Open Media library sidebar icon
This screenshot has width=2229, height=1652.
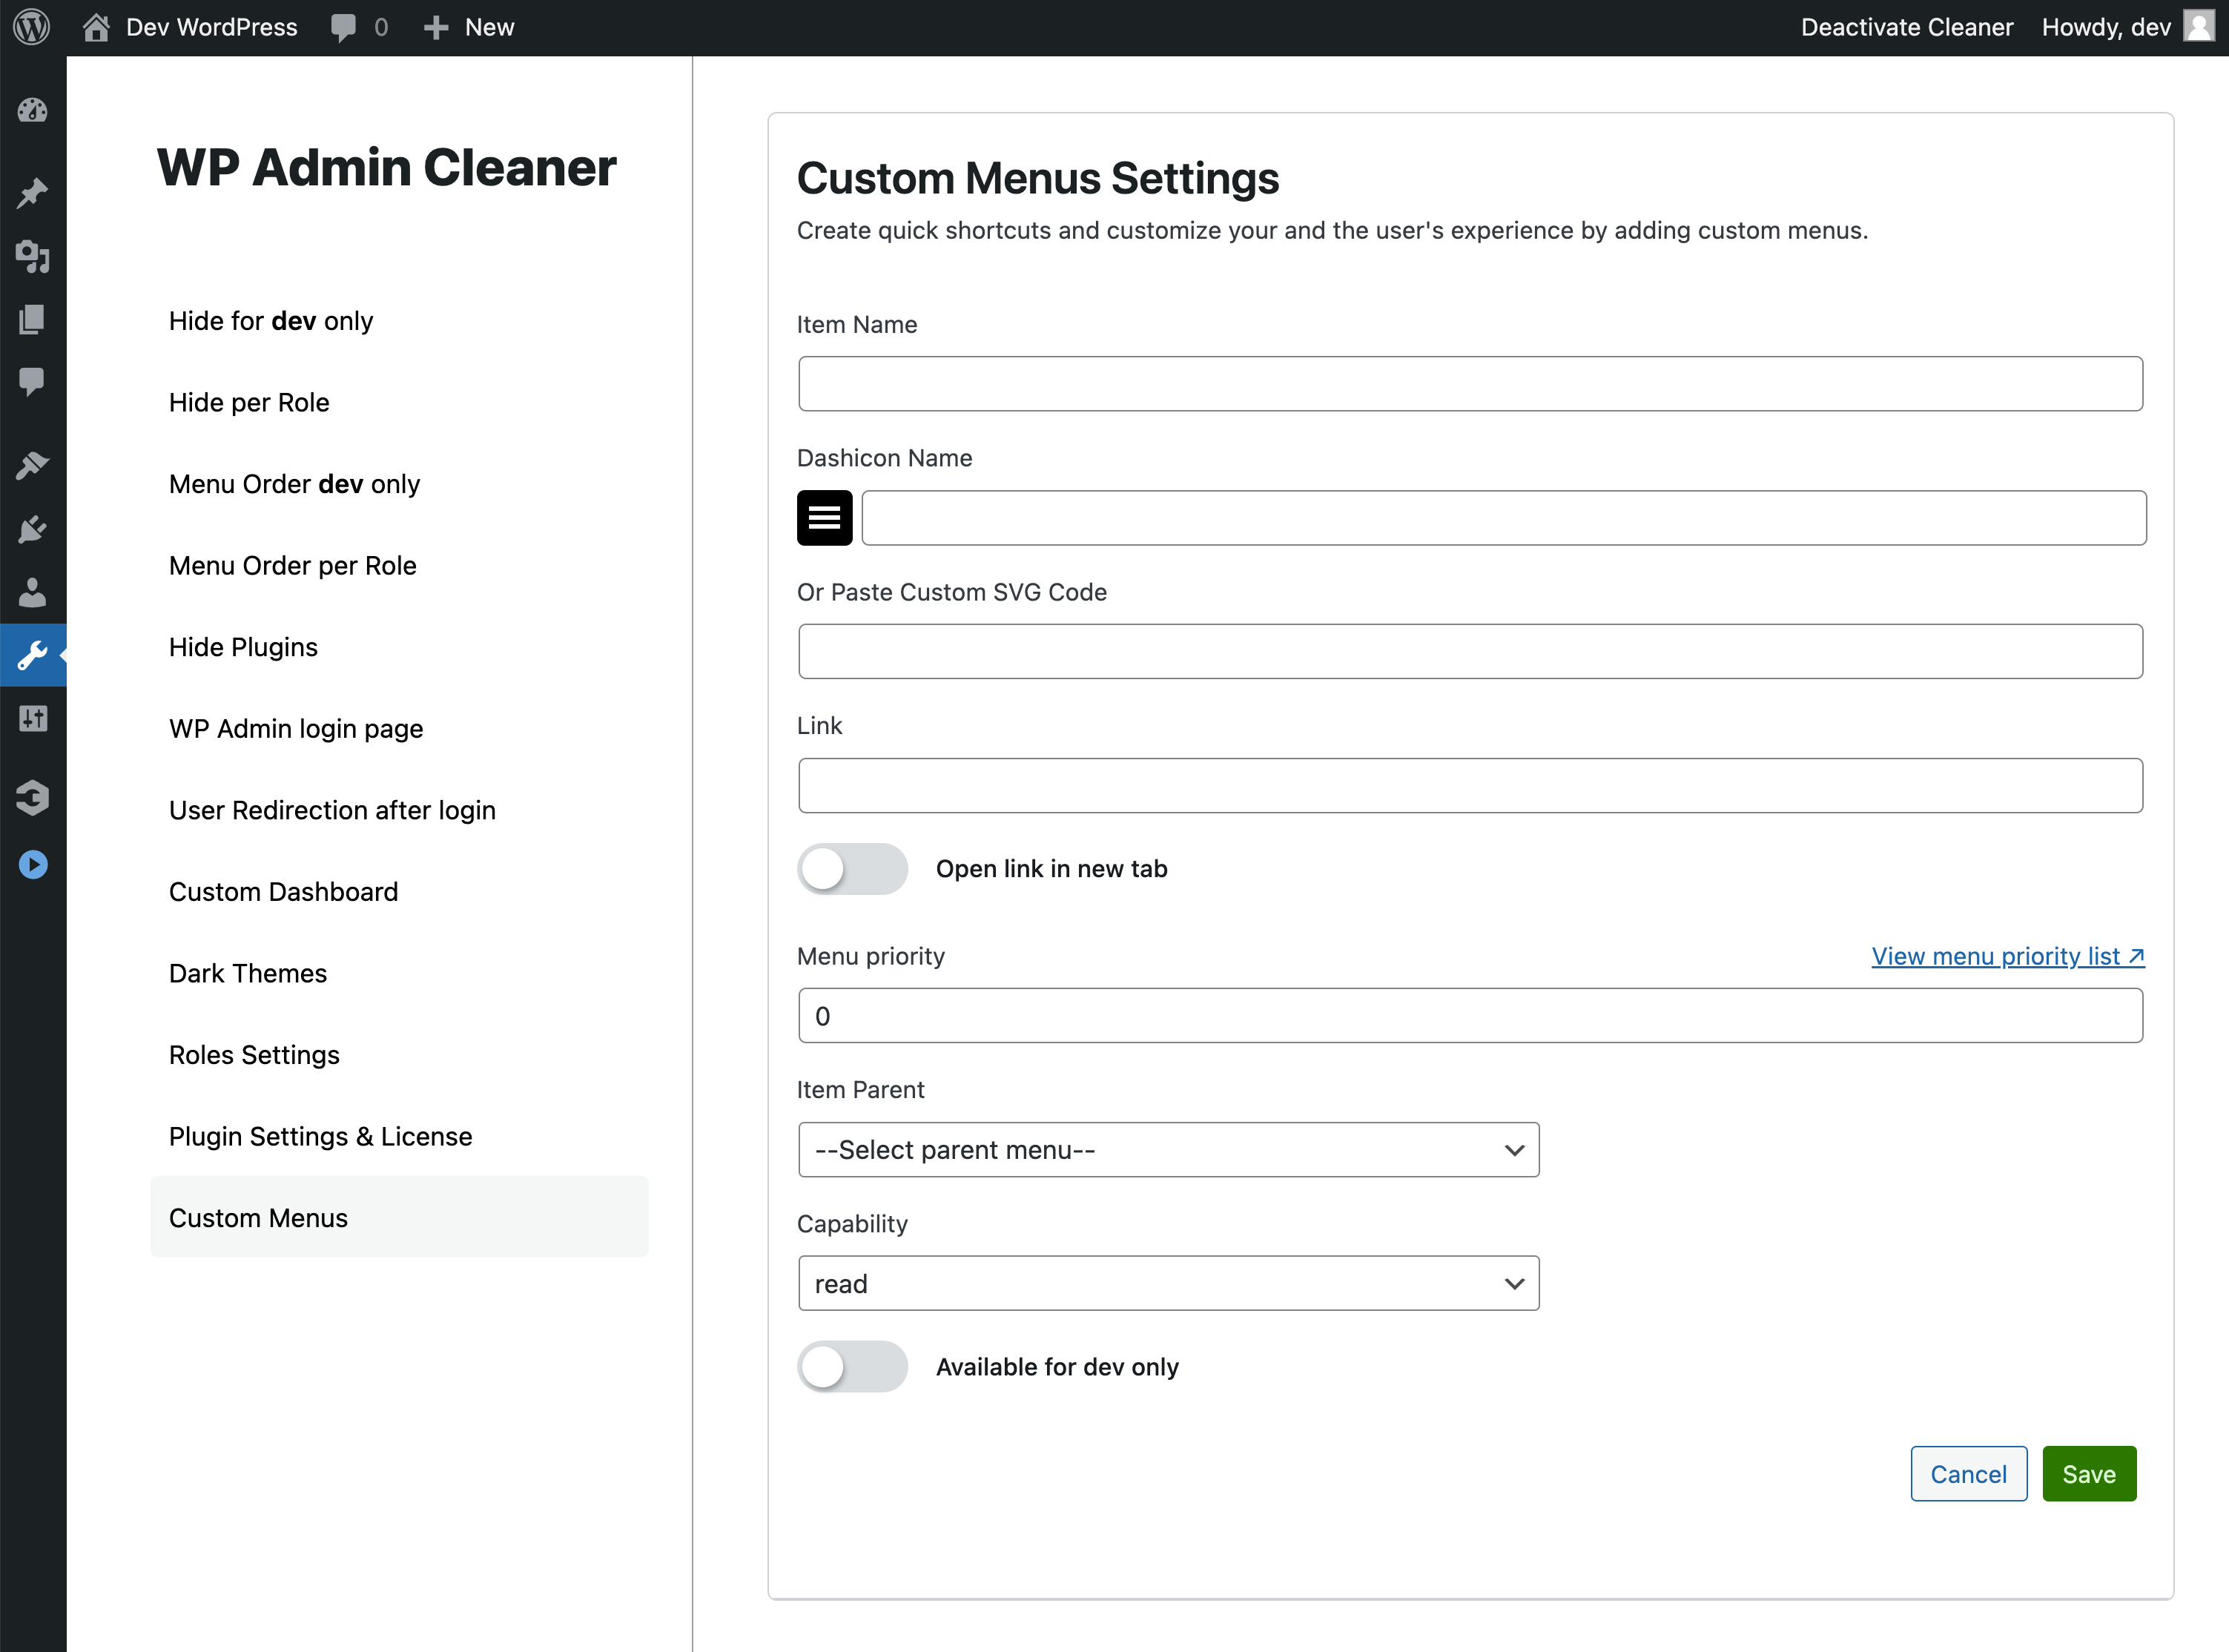click(33, 256)
